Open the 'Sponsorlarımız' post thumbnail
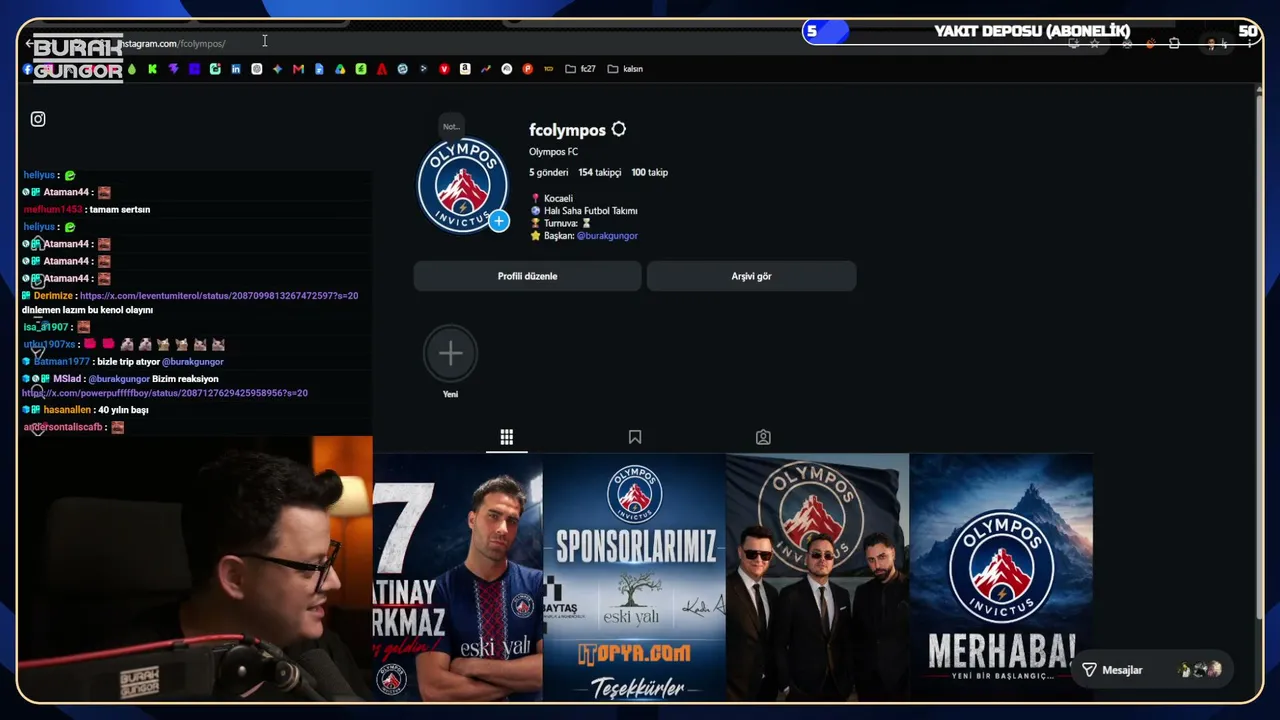Image resolution: width=1280 pixels, height=720 pixels. point(635,577)
